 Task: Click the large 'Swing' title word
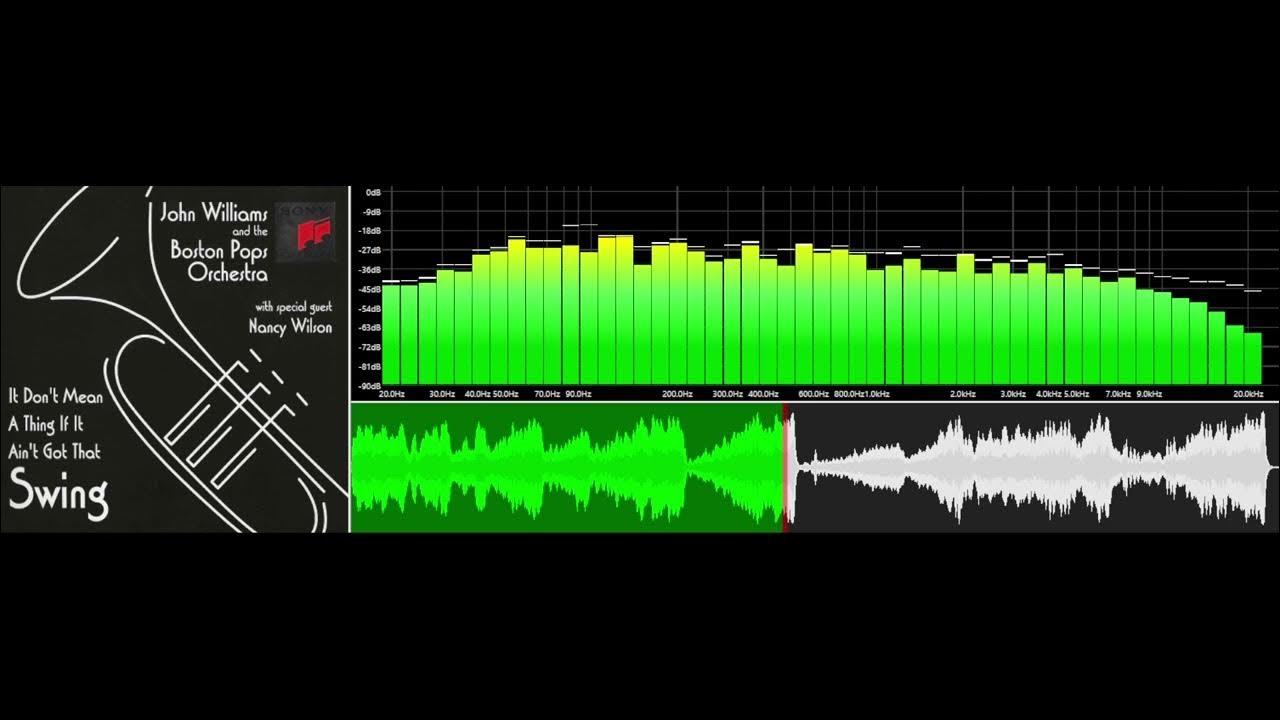tap(58, 493)
